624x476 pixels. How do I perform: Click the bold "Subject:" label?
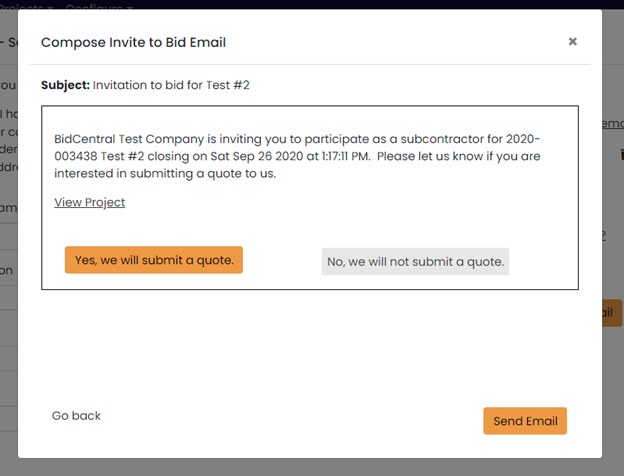click(x=65, y=85)
